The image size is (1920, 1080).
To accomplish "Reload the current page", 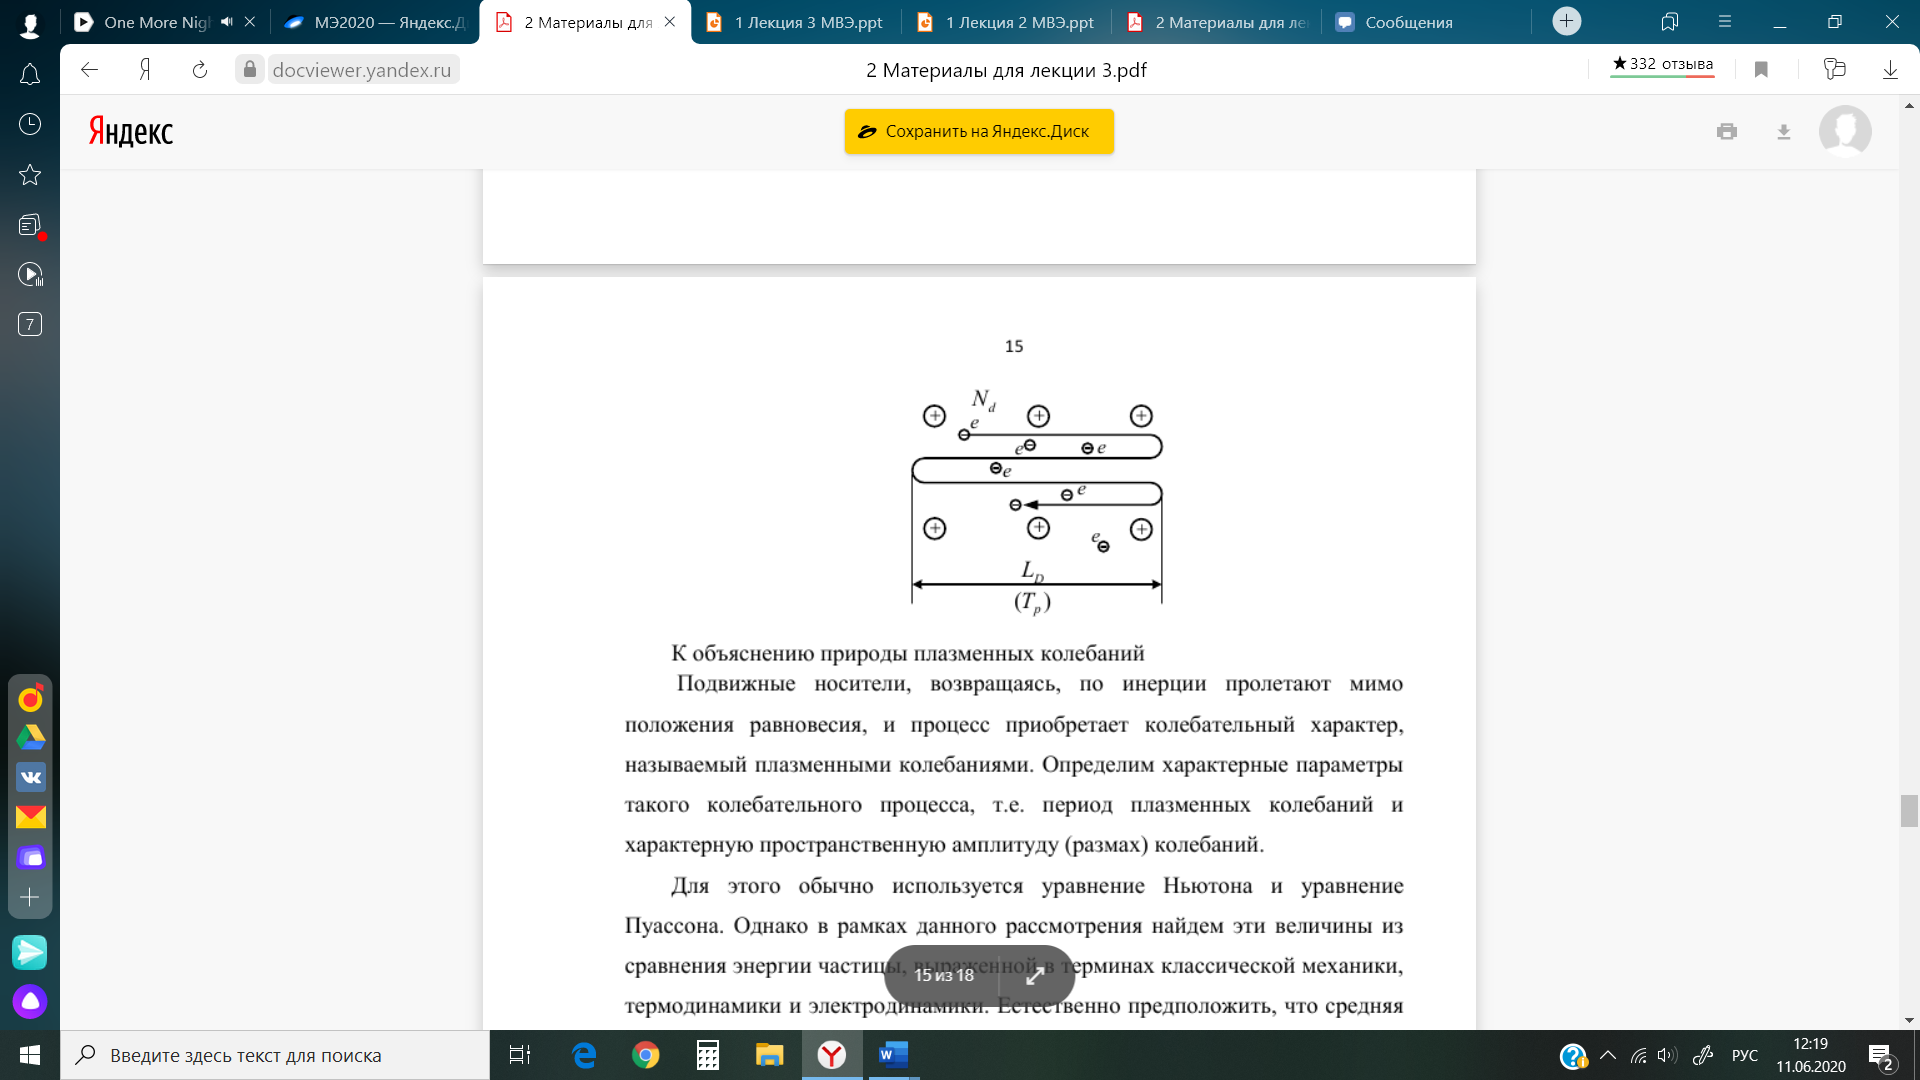I will pos(200,69).
